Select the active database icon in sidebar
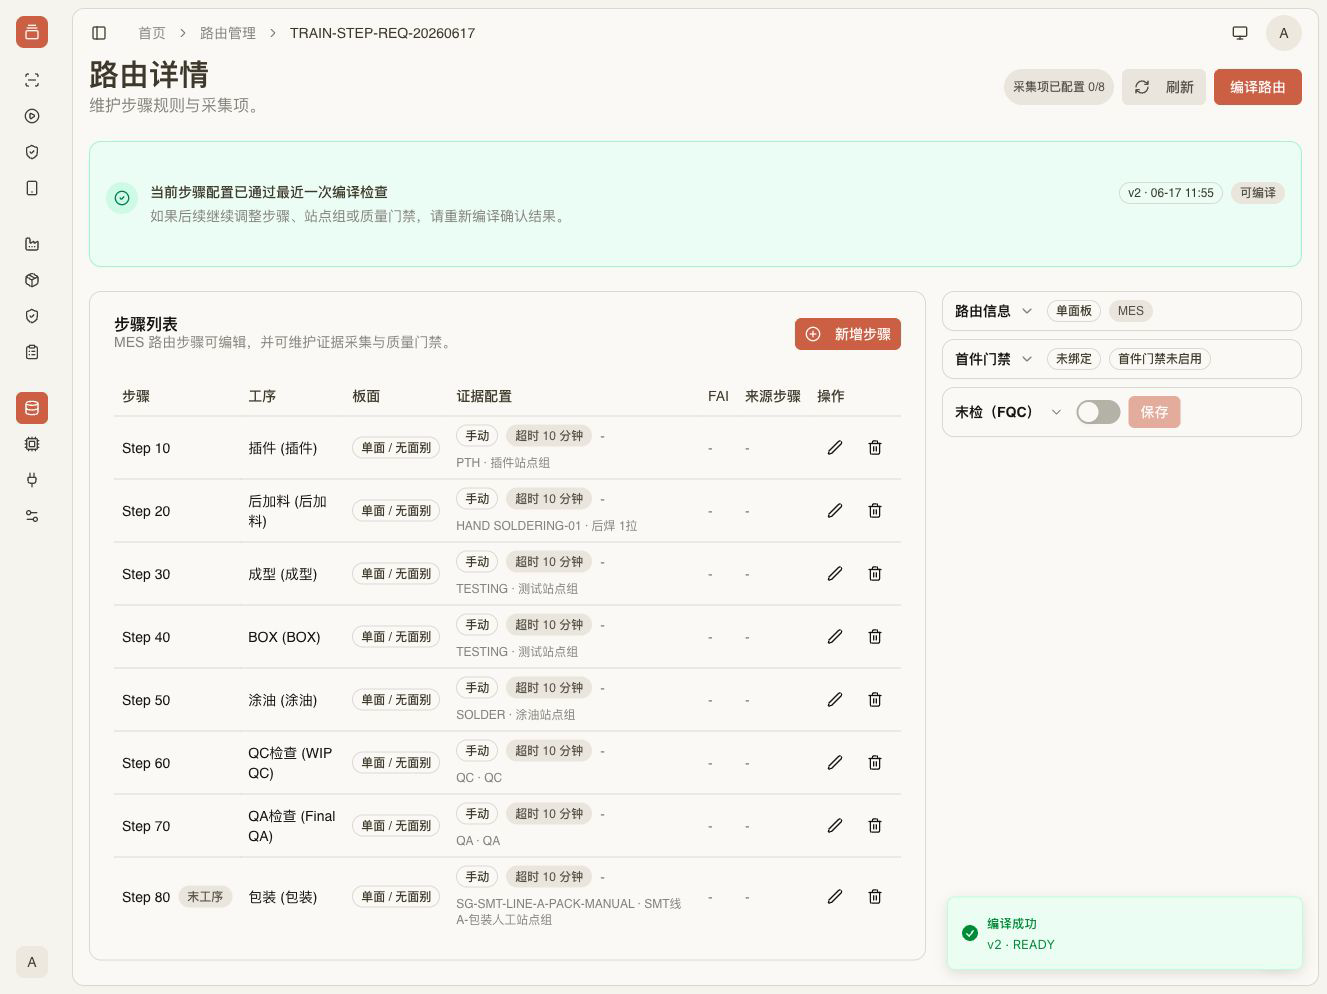 [x=32, y=408]
